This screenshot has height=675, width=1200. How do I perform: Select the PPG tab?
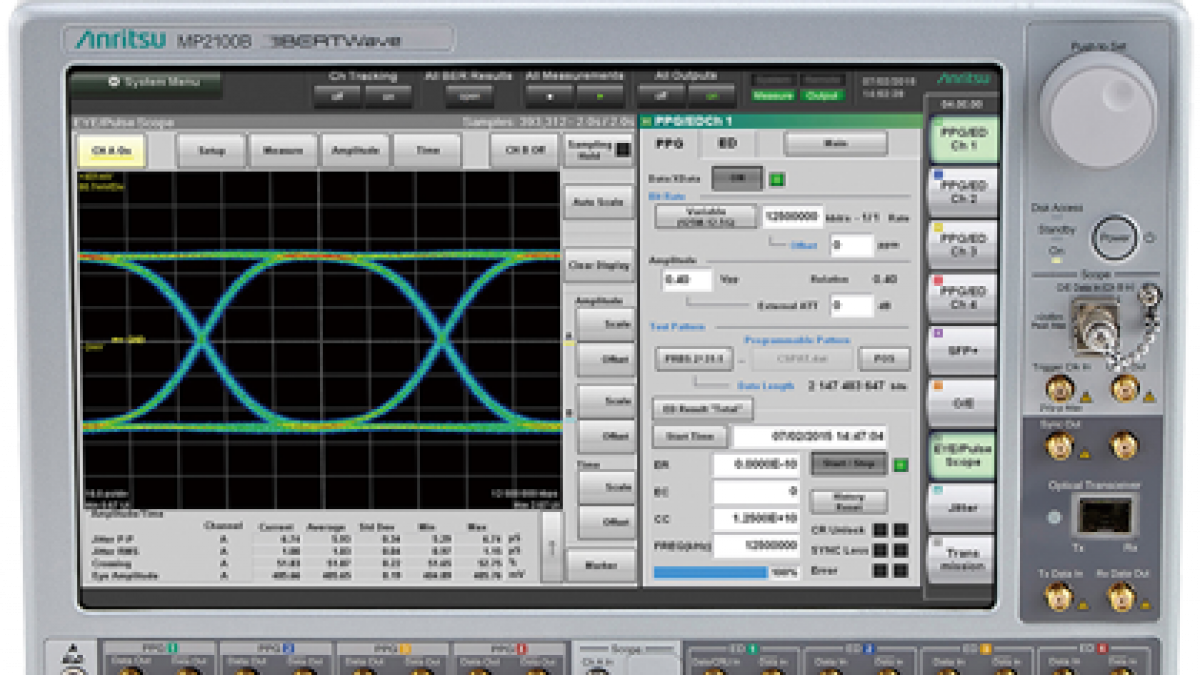coord(668,143)
